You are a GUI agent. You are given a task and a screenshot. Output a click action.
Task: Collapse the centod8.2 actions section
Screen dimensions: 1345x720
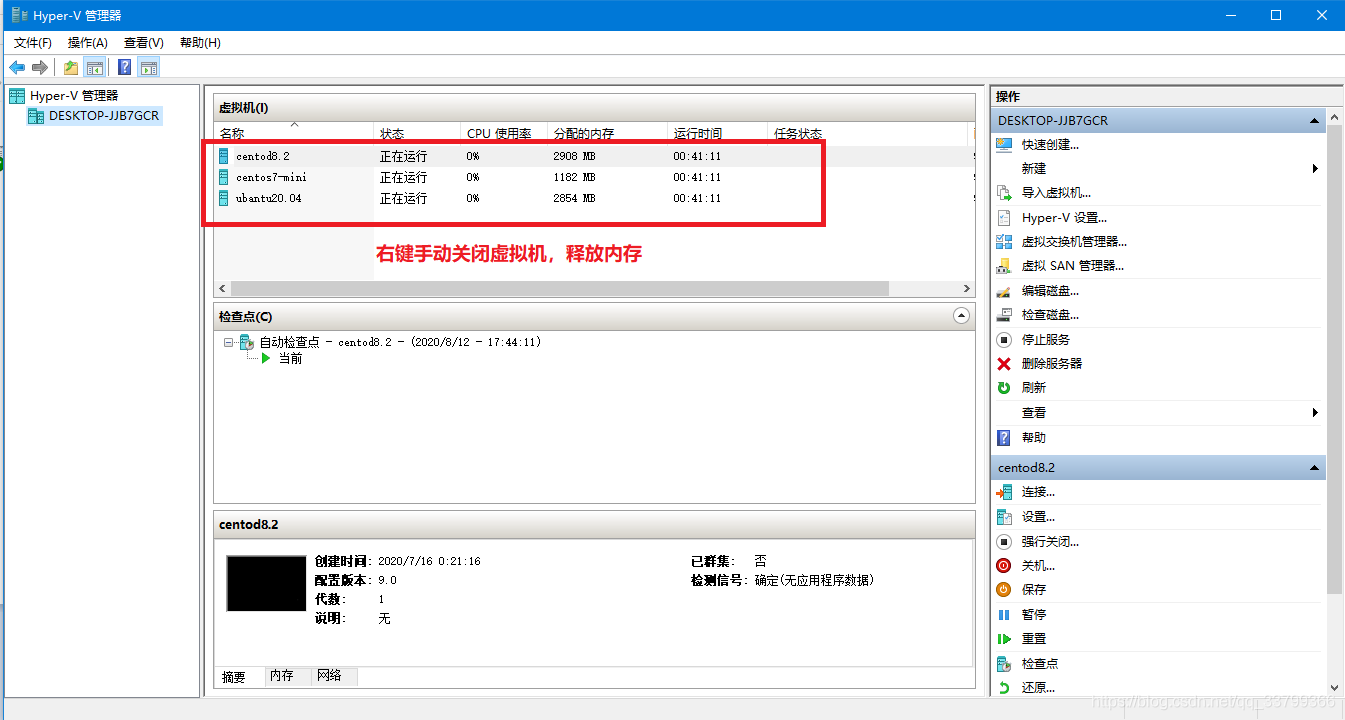coord(1315,468)
